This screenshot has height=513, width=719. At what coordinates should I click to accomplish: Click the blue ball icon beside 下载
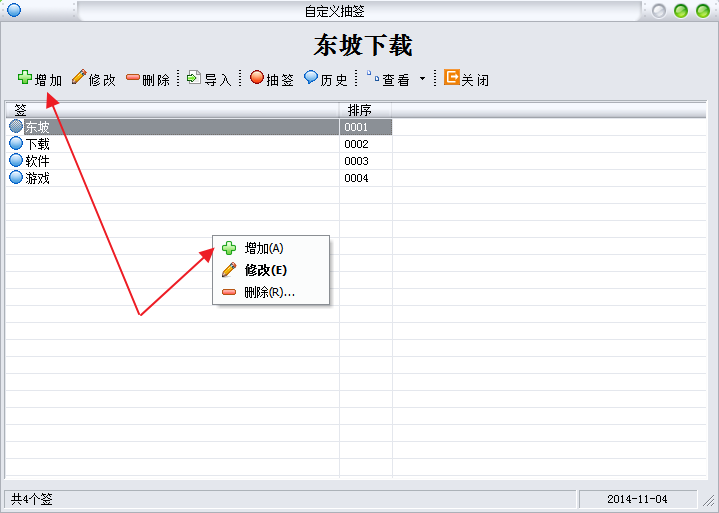coord(16,143)
